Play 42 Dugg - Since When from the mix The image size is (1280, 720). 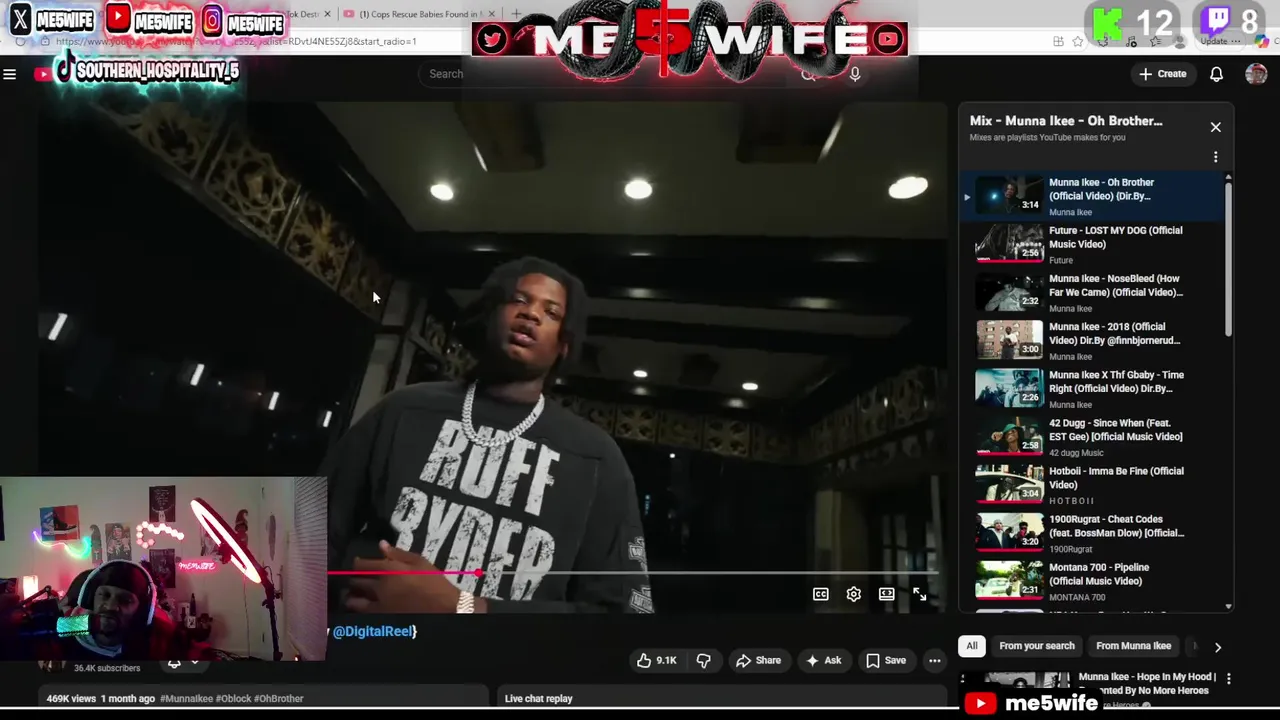pyautogui.click(x=1093, y=436)
